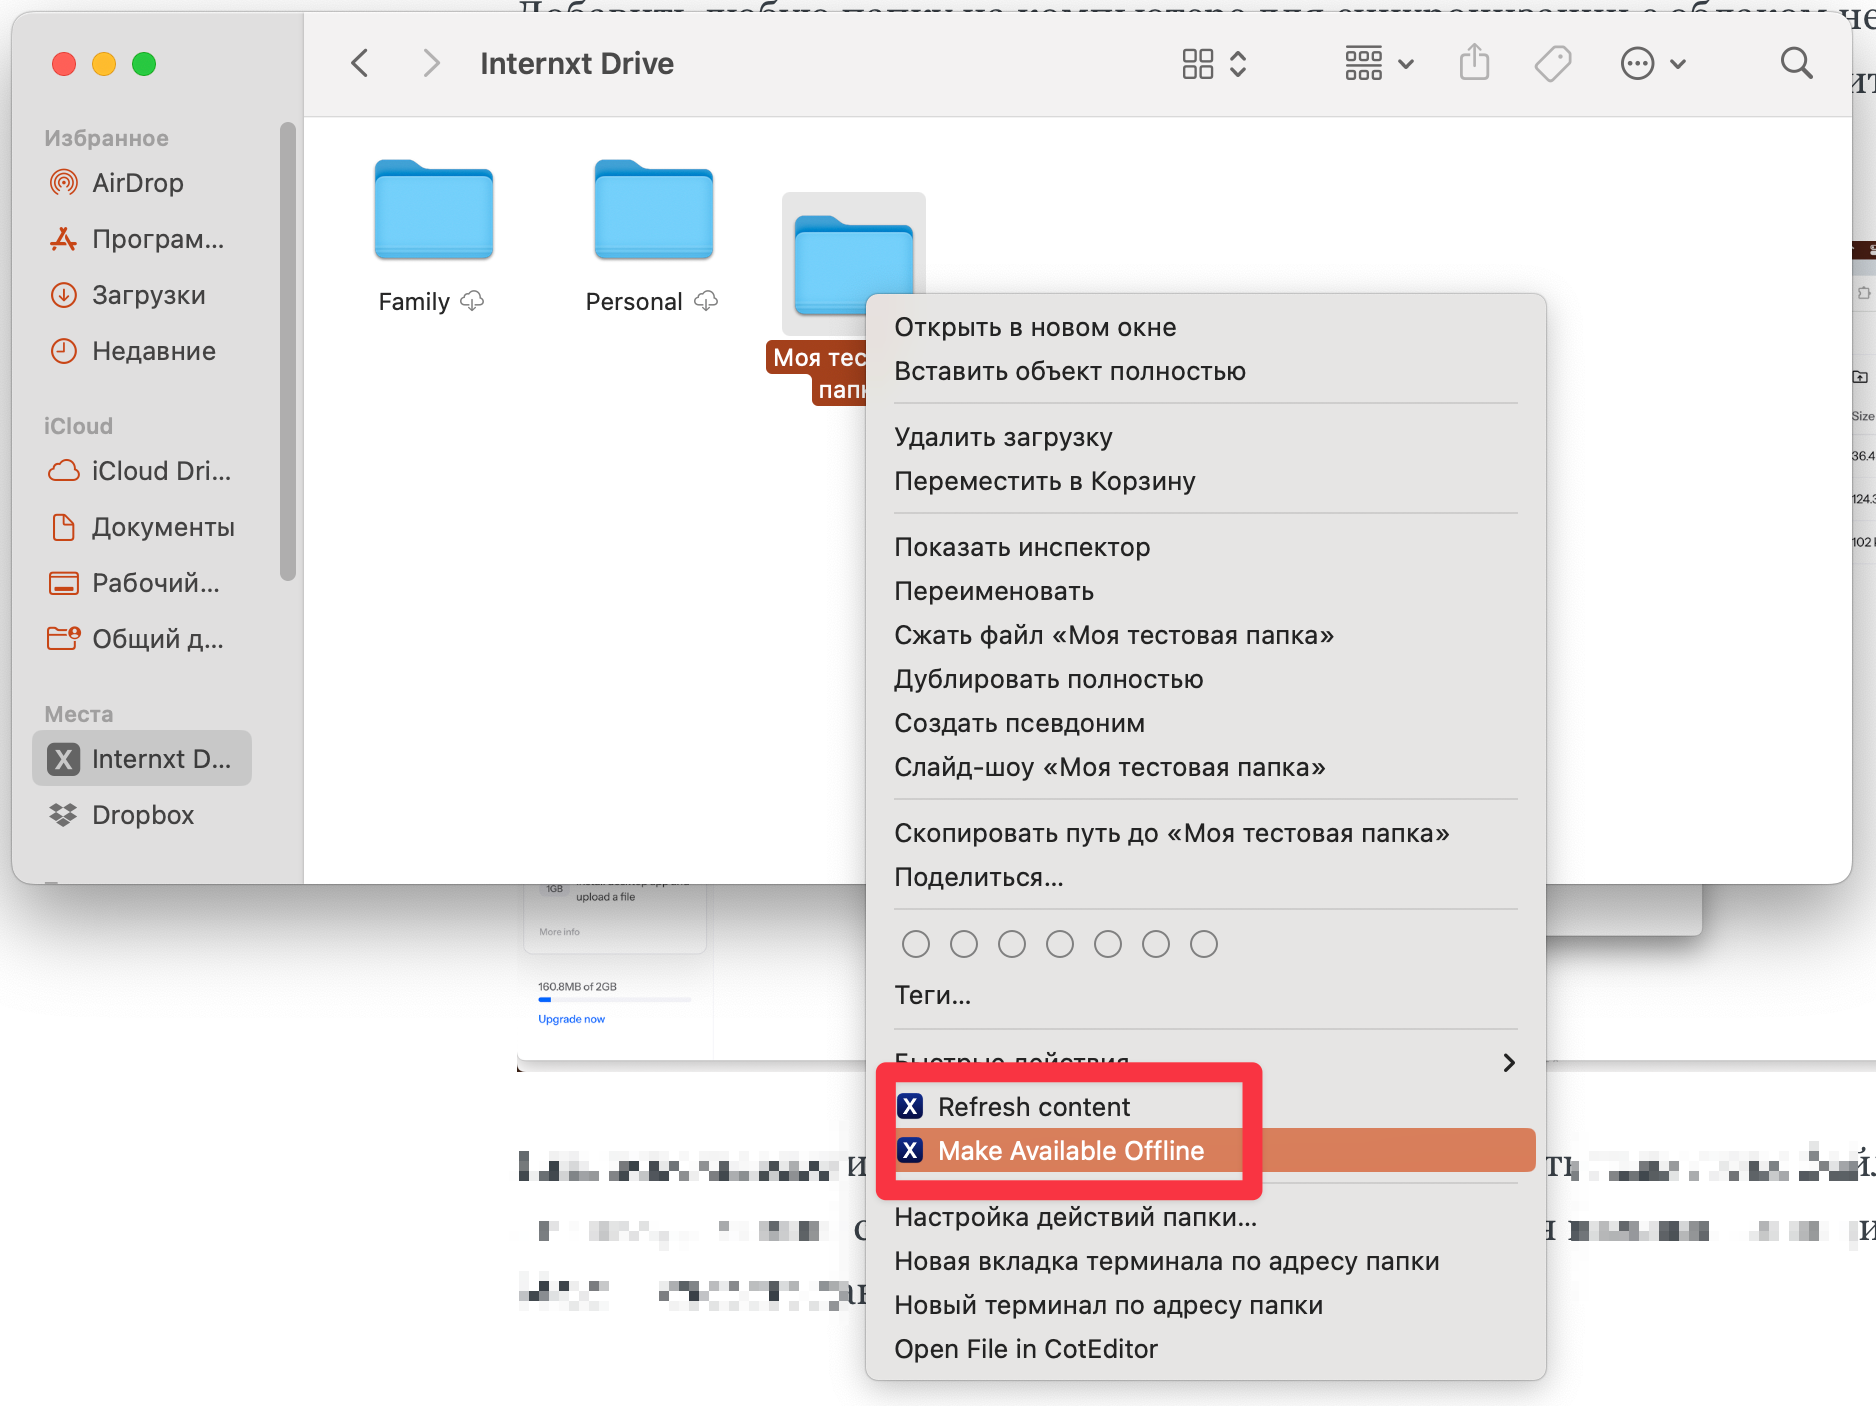Go forward in Finder navigation
Image resolution: width=1876 pixels, height=1406 pixels.
coord(431,63)
